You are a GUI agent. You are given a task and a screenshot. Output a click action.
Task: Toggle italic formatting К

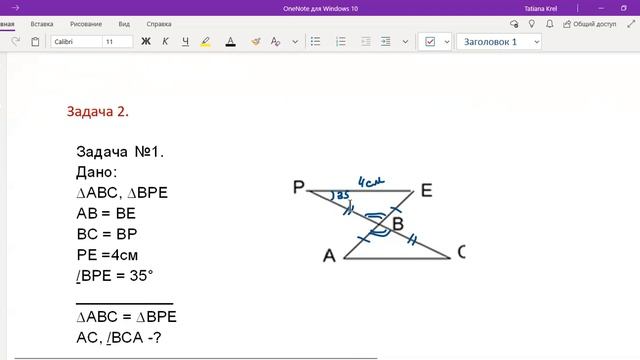(x=165, y=41)
